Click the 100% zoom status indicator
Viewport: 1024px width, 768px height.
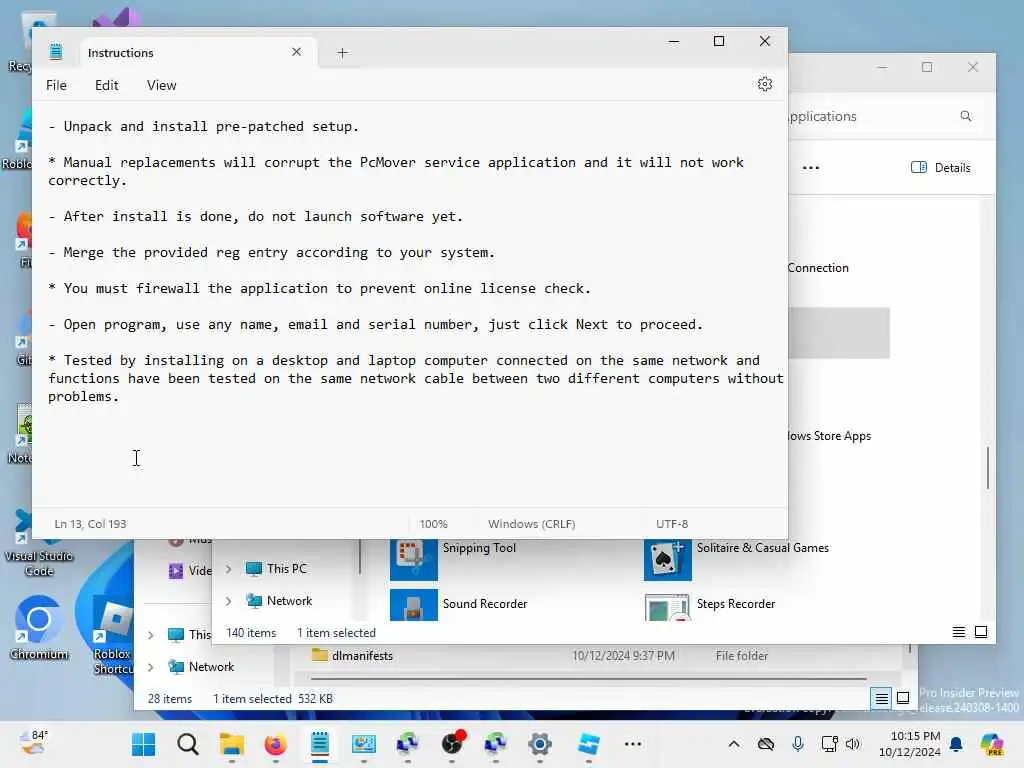(434, 524)
